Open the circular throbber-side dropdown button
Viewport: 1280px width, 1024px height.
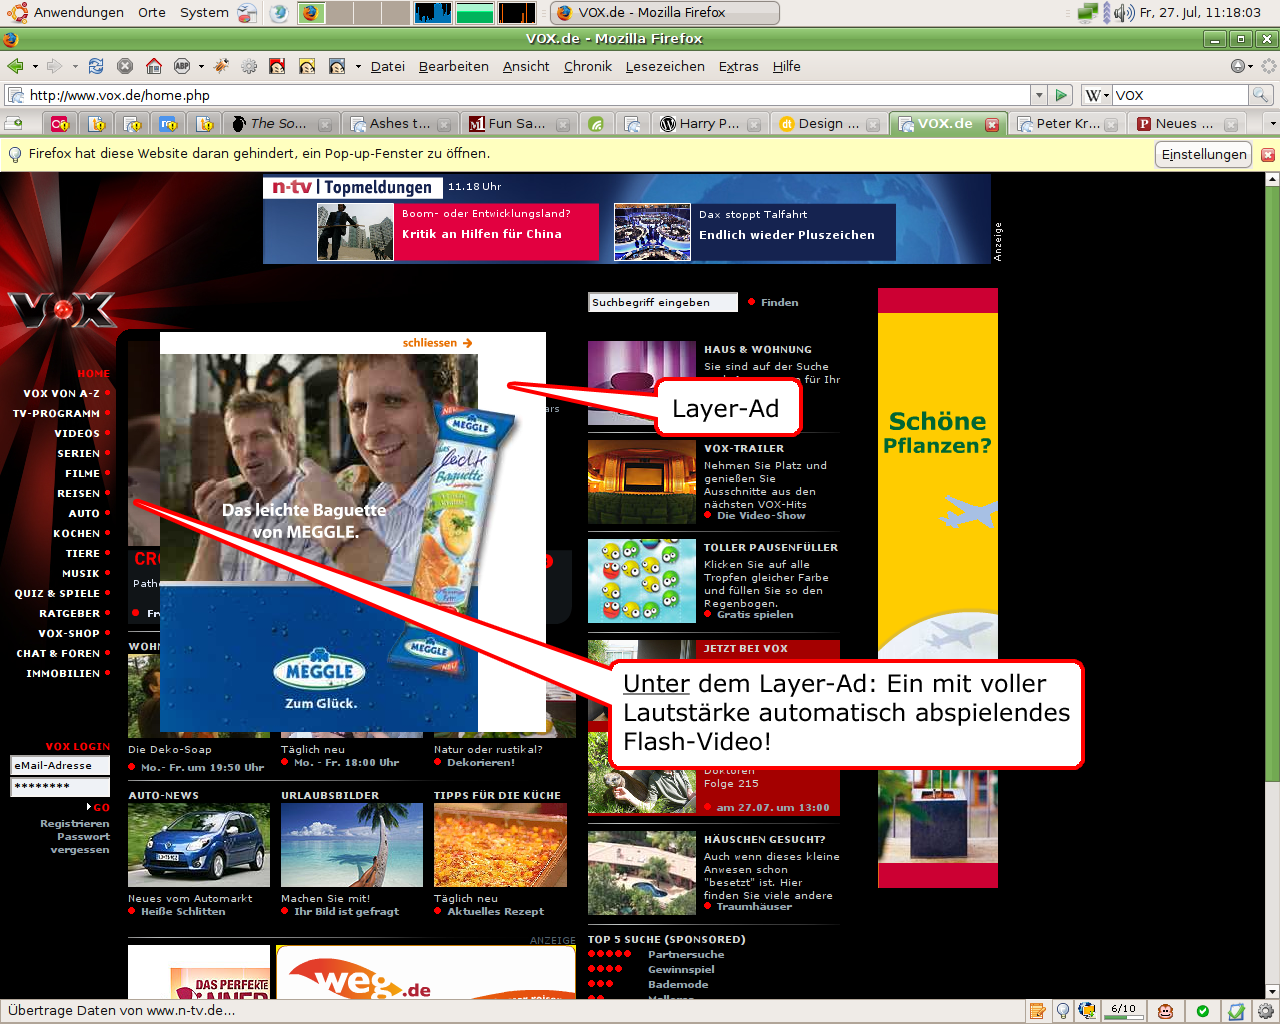pyautogui.click(x=1241, y=66)
